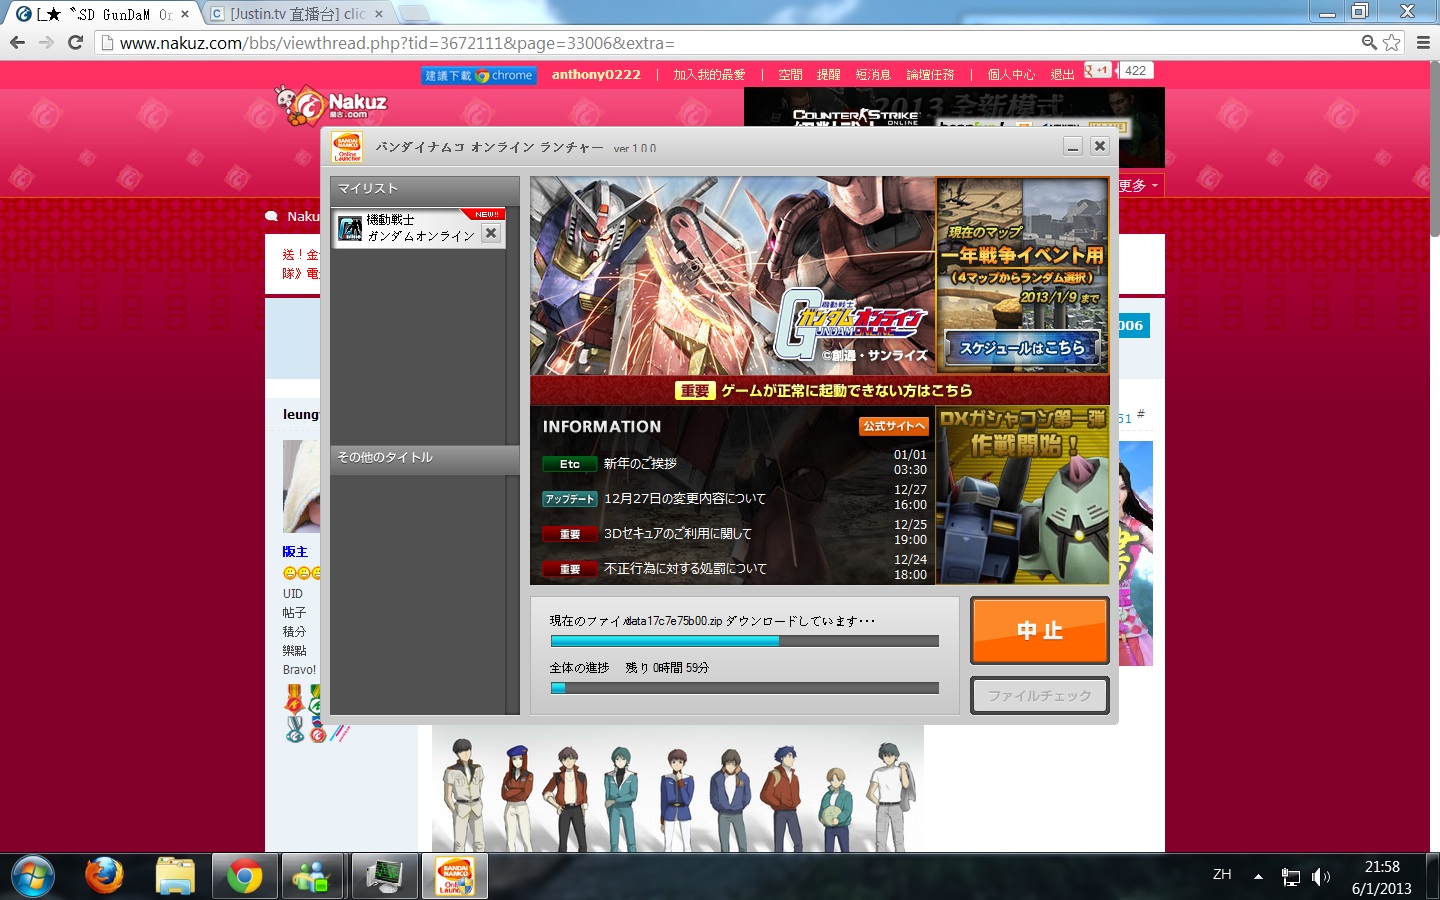Show hidden tray icons arrow
The height and width of the screenshot is (900, 1440).
tap(1258, 877)
